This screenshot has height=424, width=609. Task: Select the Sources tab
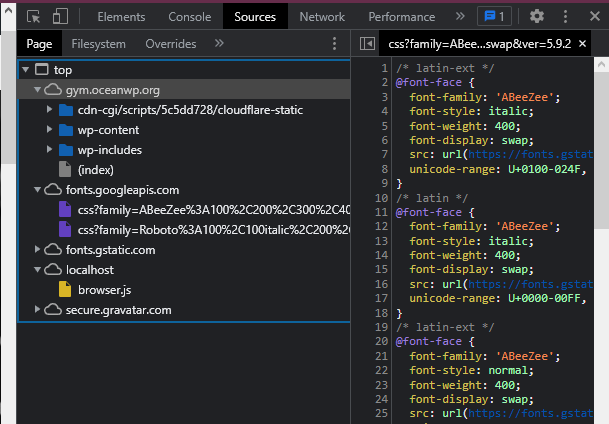tap(255, 17)
